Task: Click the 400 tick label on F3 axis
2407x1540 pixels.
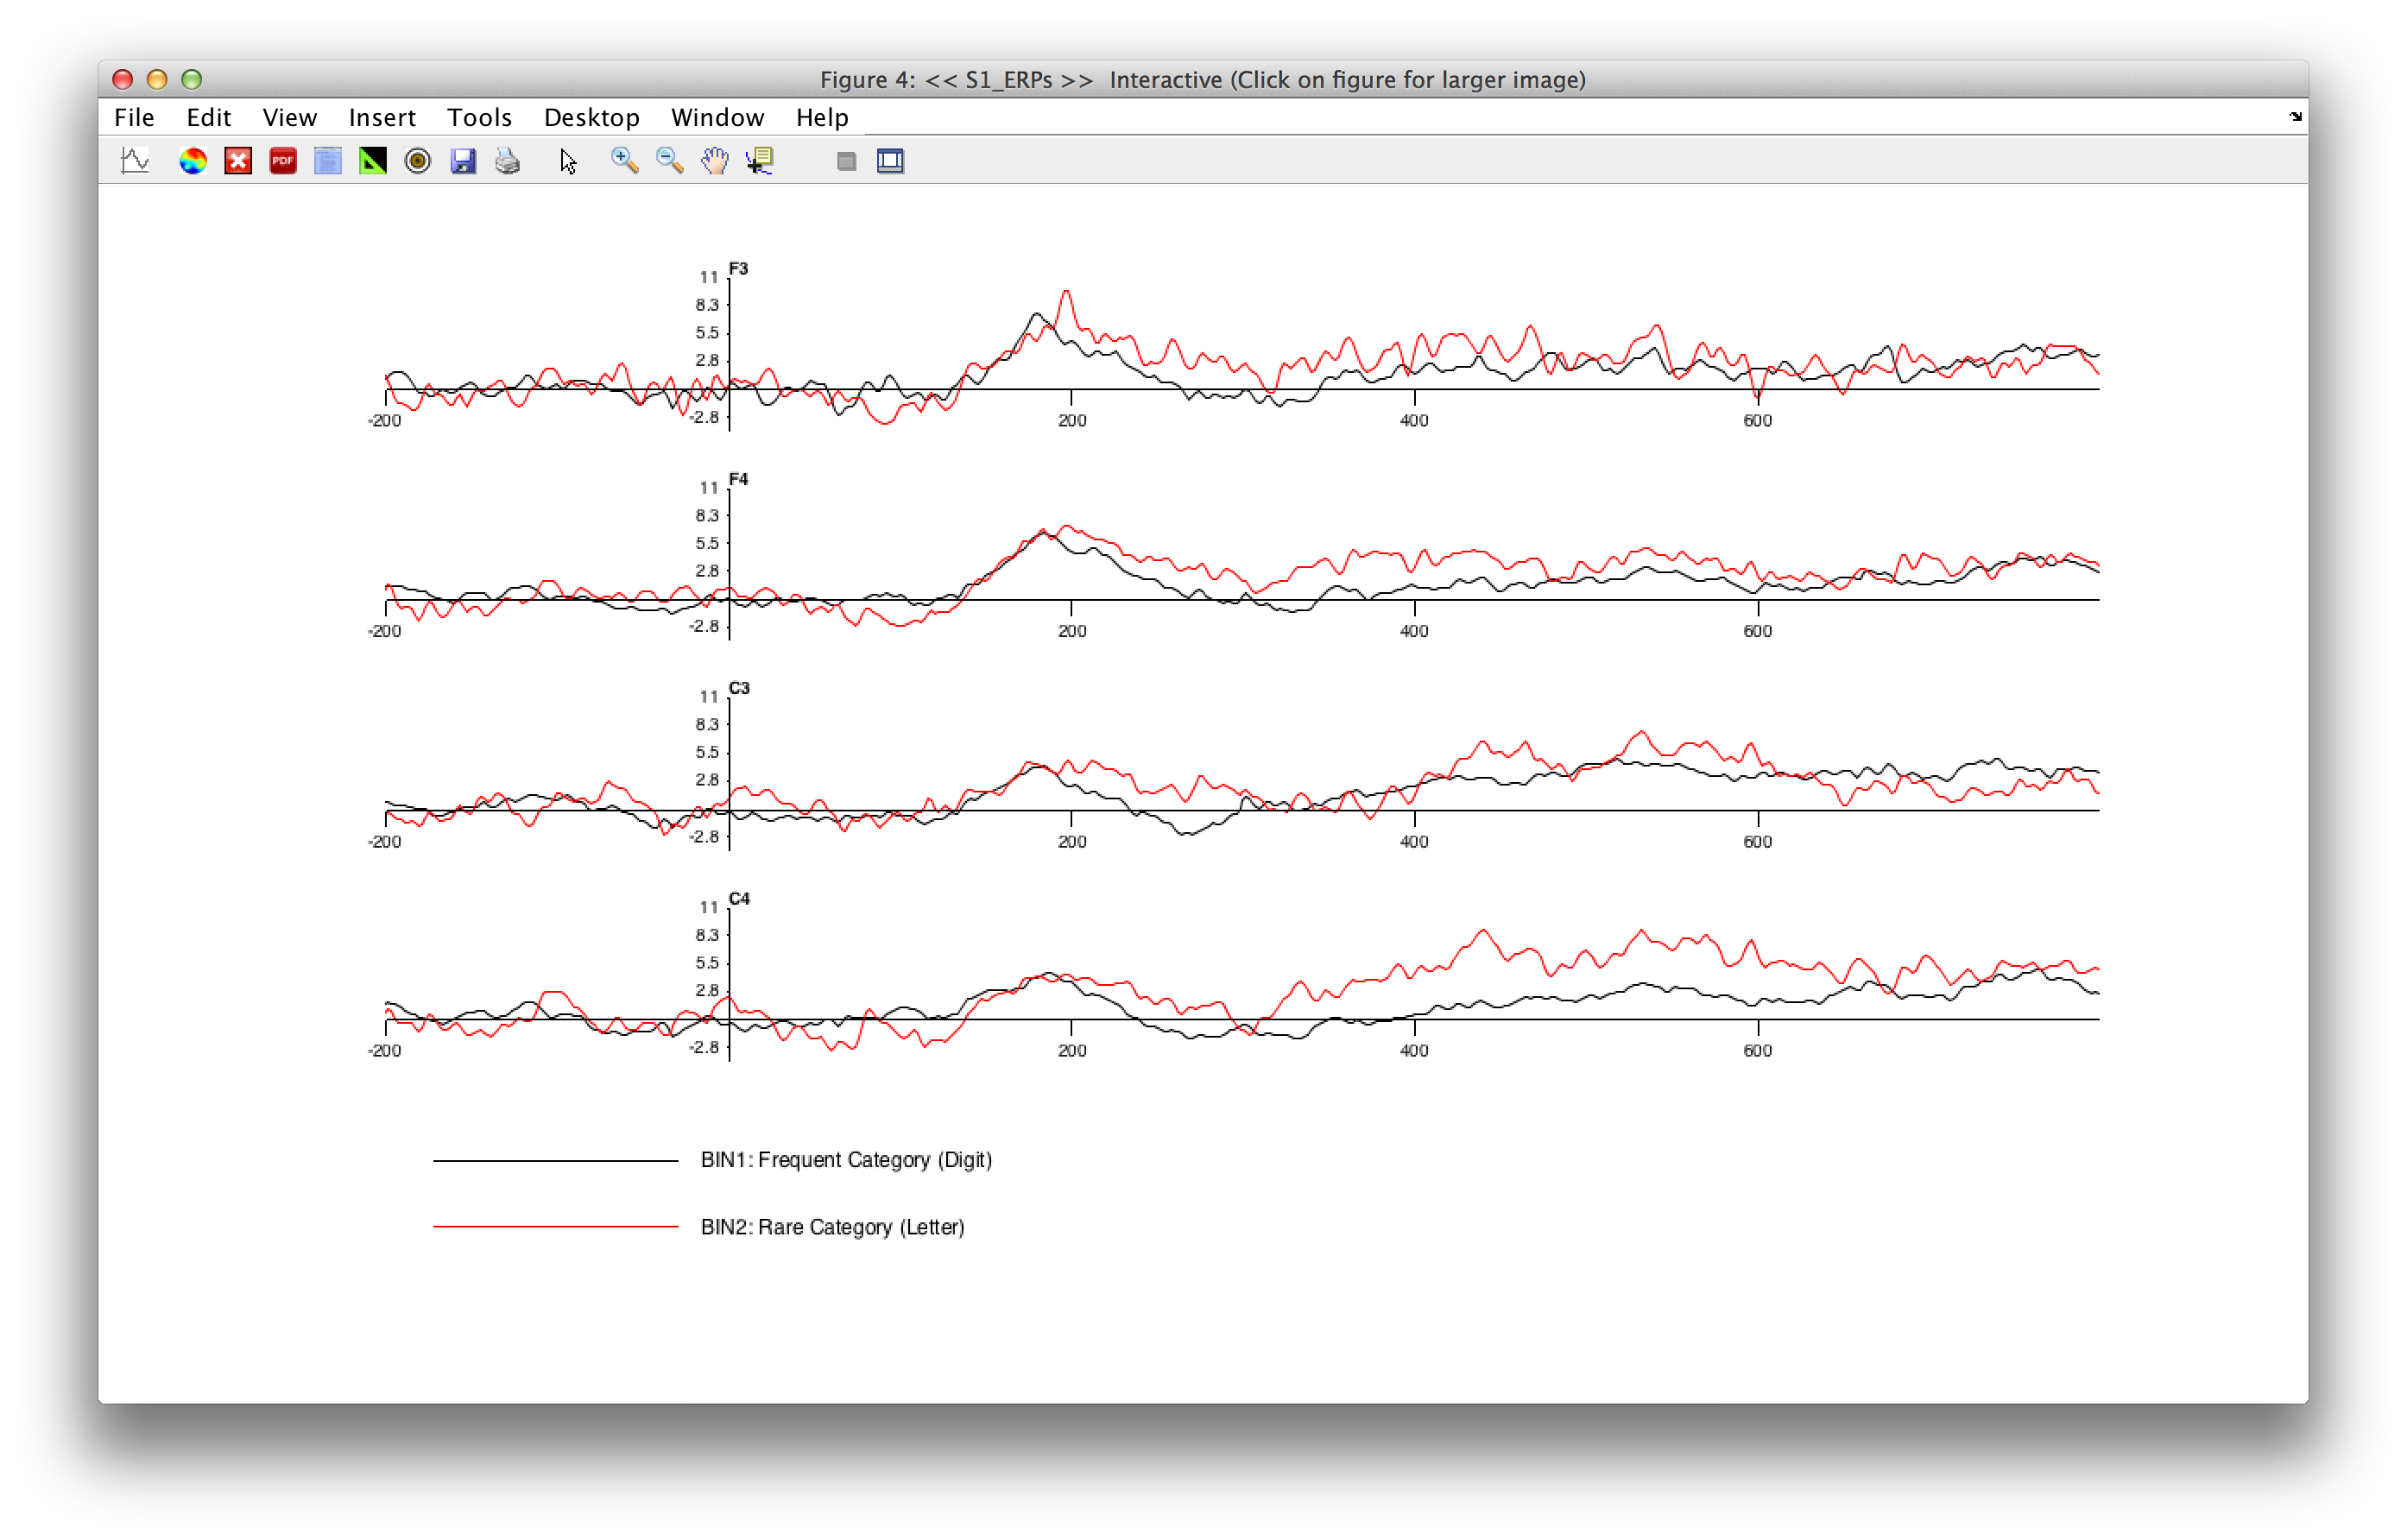Action: (1414, 421)
